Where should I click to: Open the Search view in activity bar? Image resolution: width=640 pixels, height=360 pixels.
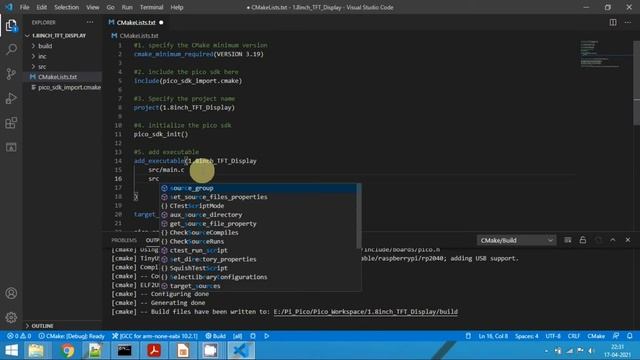[x=11, y=50]
